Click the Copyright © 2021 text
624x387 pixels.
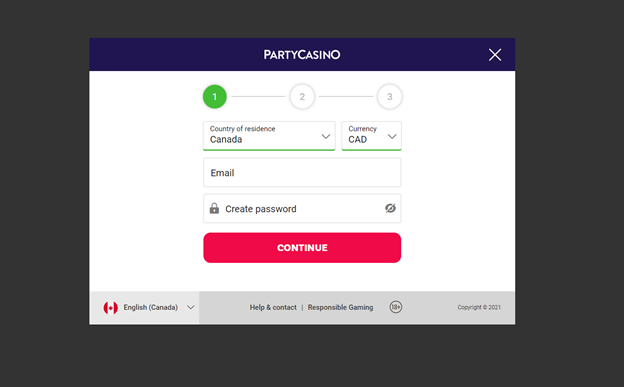[x=479, y=307]
